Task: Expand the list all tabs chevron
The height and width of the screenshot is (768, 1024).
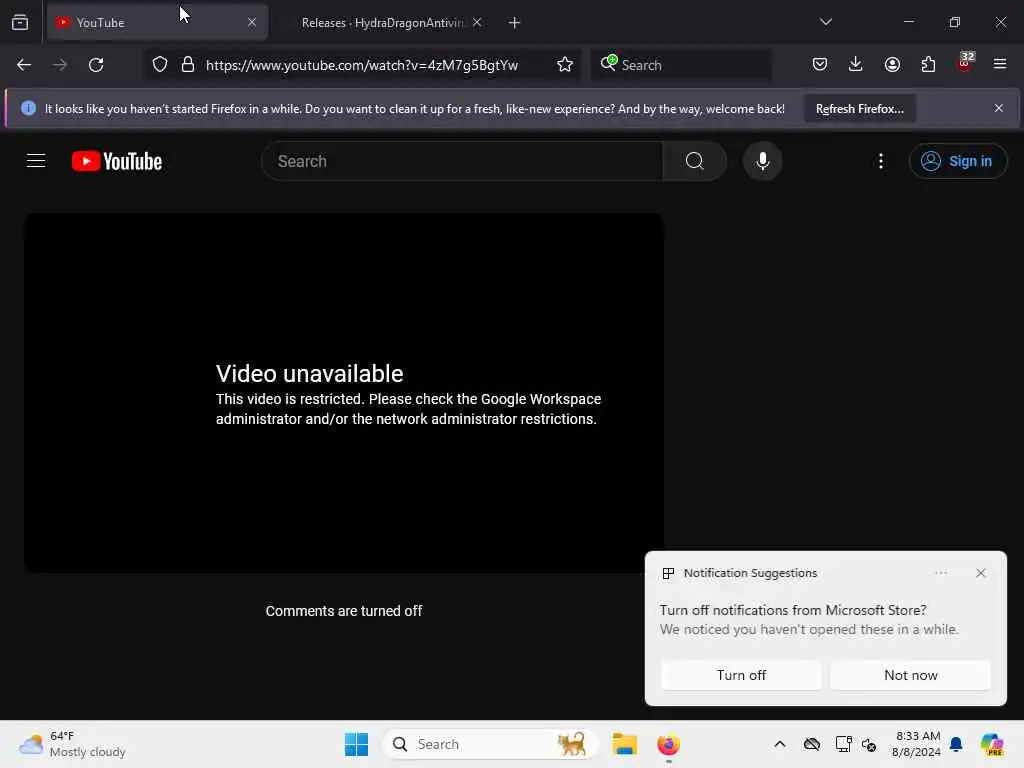Action: [x=825, y=22]
